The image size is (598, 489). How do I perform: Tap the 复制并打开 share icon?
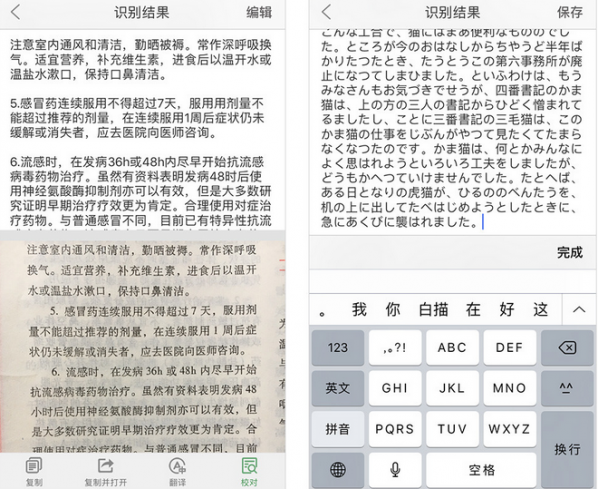point(106,471)
